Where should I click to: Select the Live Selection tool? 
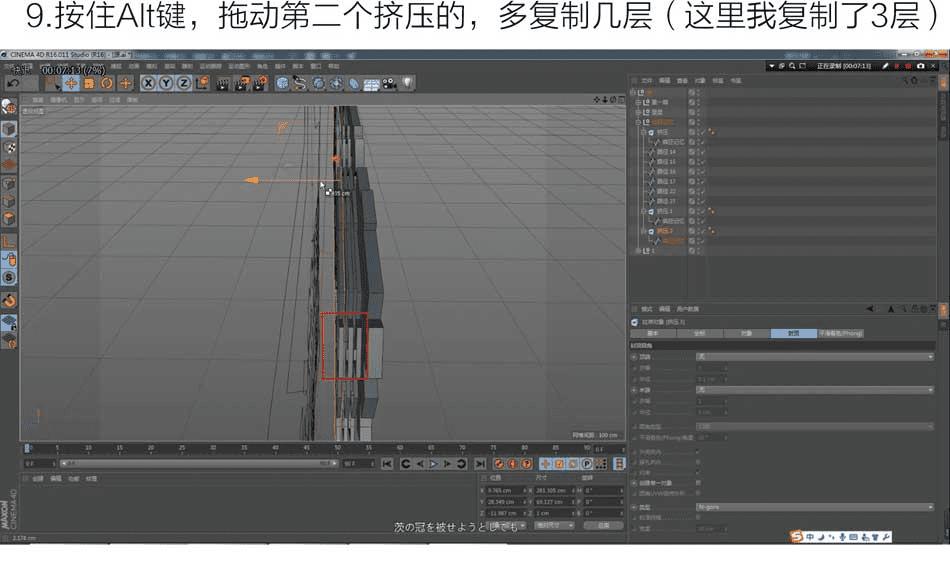pyautogui.click(x=53, y=83)
